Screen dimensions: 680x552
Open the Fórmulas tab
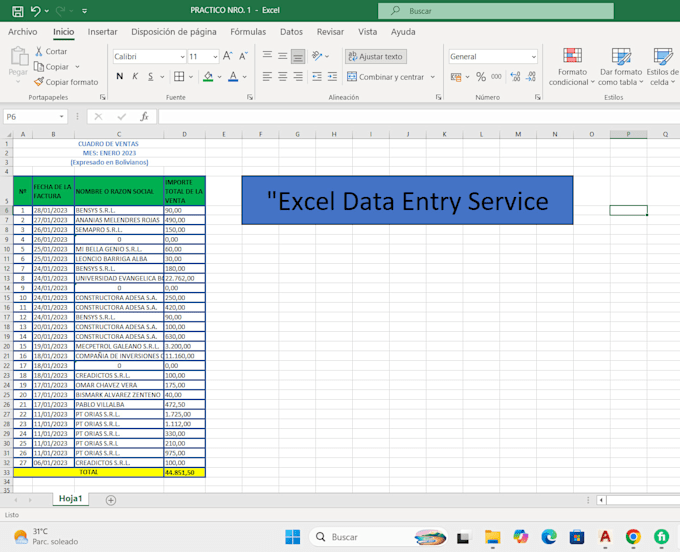tap(248, 32)
